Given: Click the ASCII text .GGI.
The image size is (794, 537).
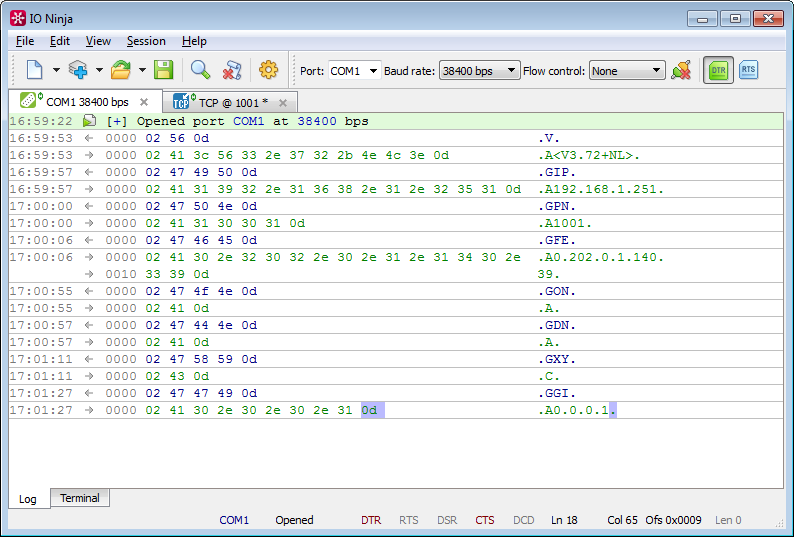Looking at the screenshot, I should click(557, 393).
